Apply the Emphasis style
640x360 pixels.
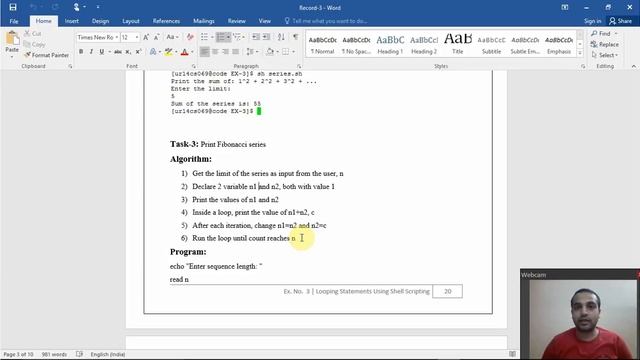559,44
